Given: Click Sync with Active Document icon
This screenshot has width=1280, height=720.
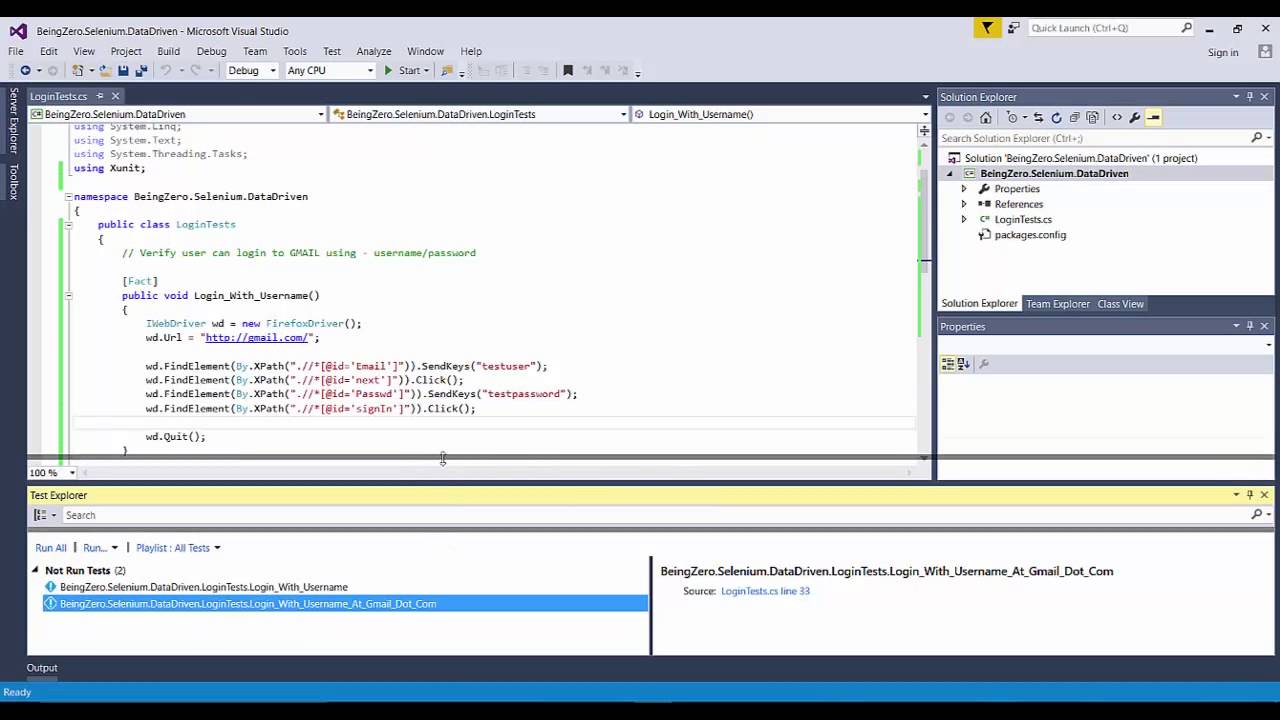Looking at the screenshot, I should point(1038,118).
